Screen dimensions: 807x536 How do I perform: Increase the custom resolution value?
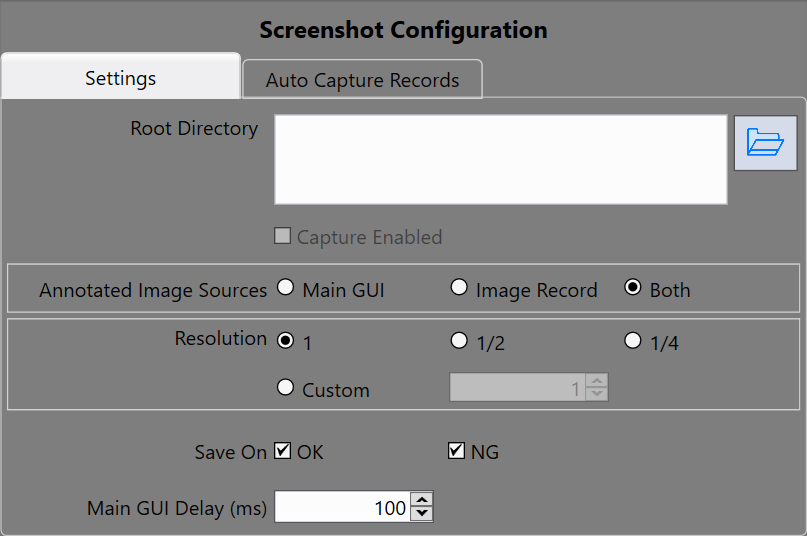597,381
